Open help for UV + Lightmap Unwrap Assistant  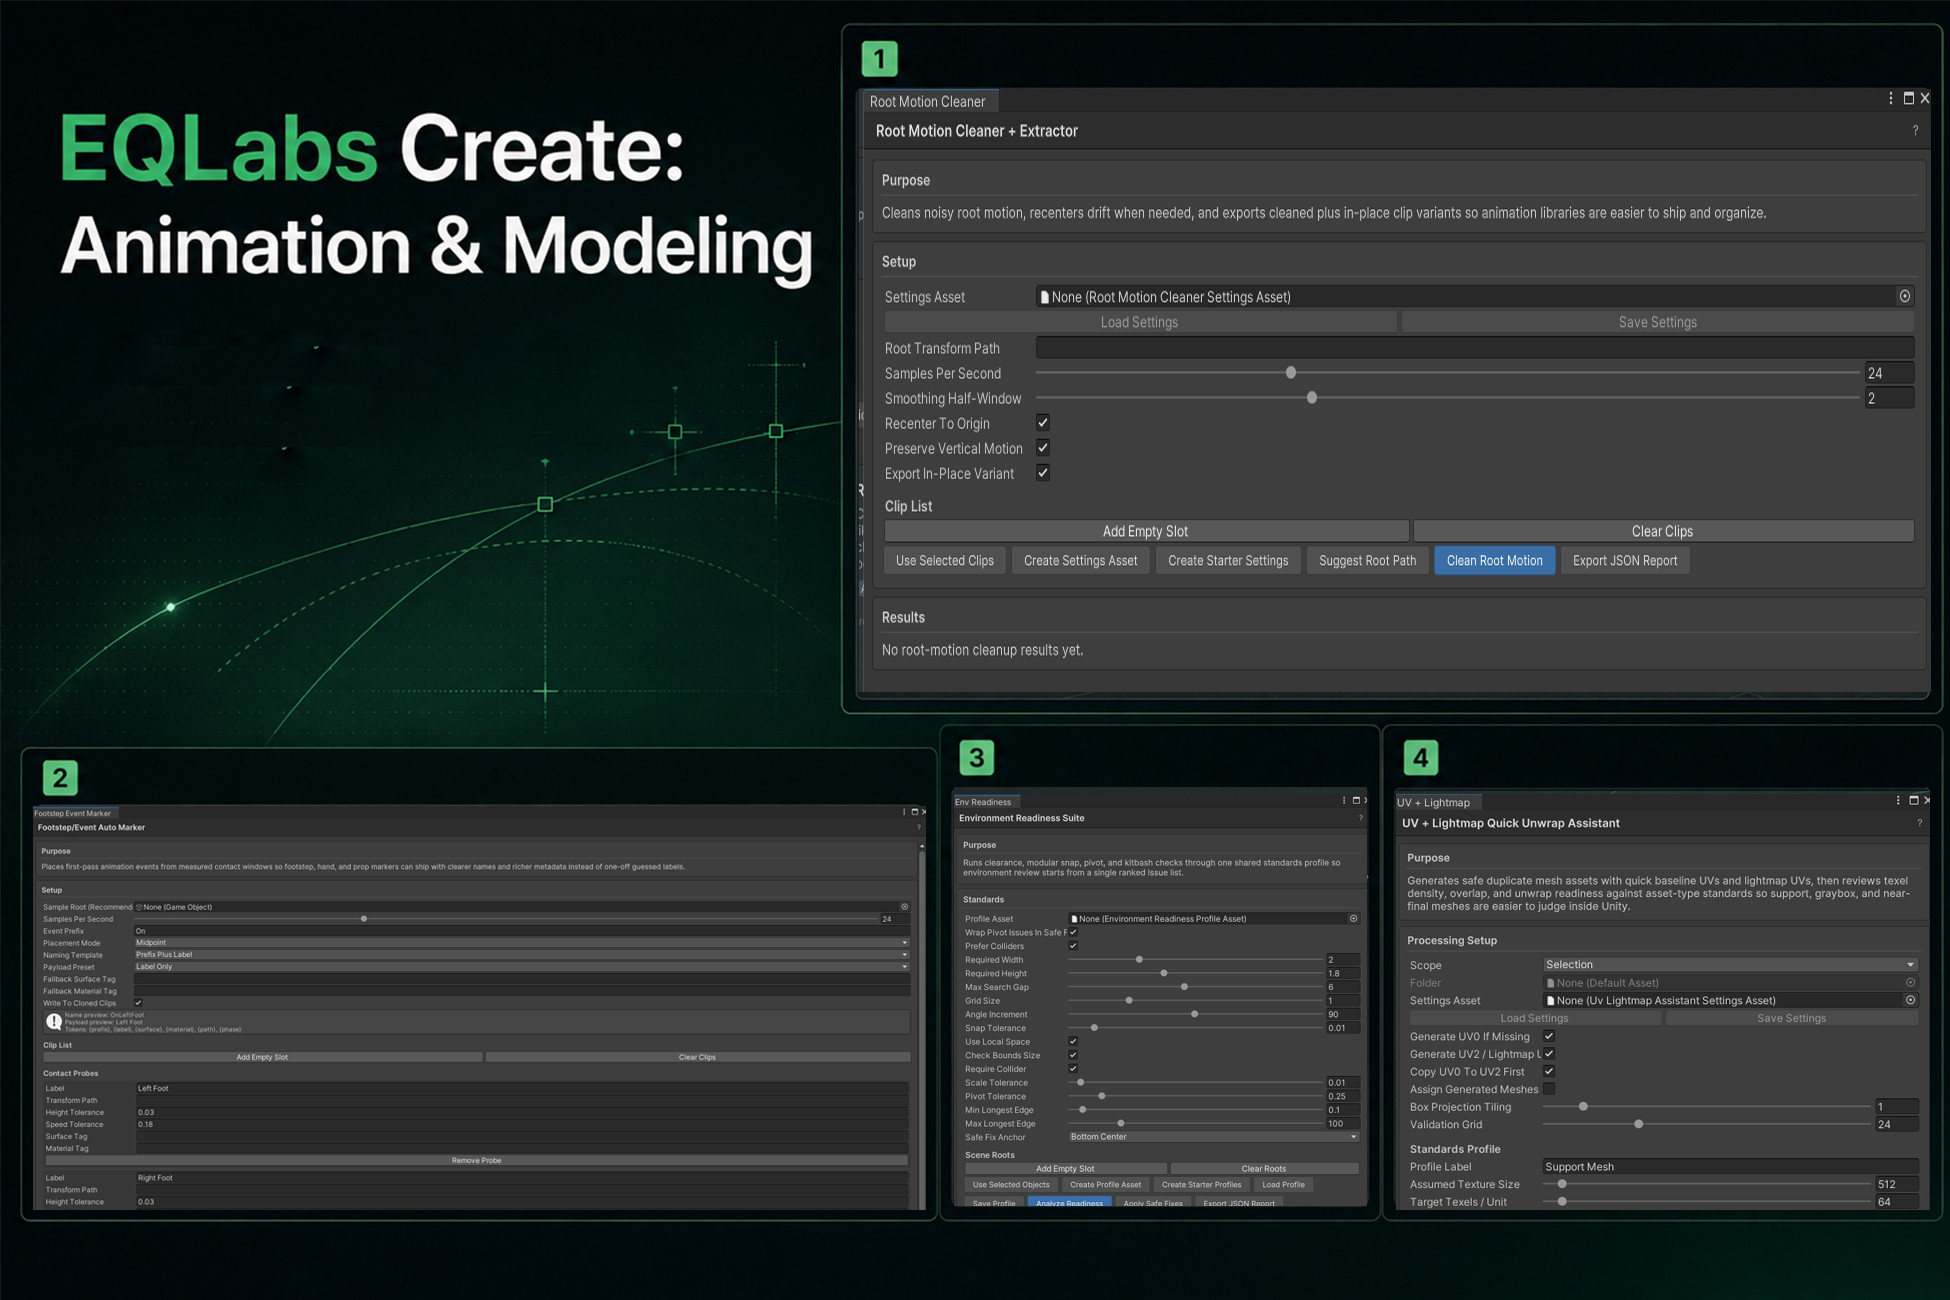pos(1919,823)
